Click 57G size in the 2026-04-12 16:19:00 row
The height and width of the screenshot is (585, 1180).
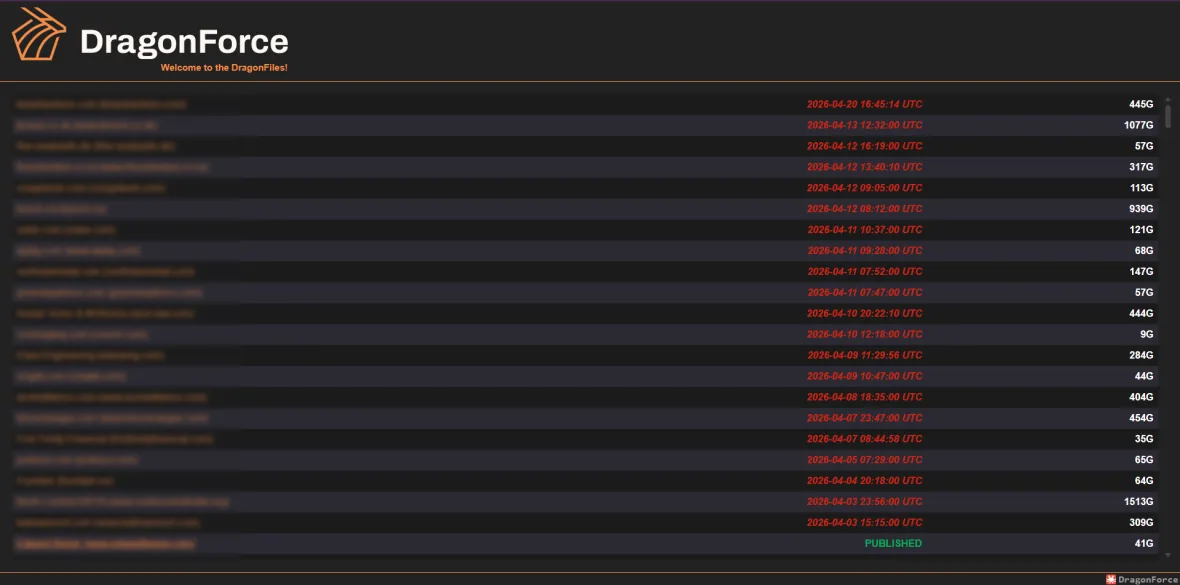click(1144, 146)
